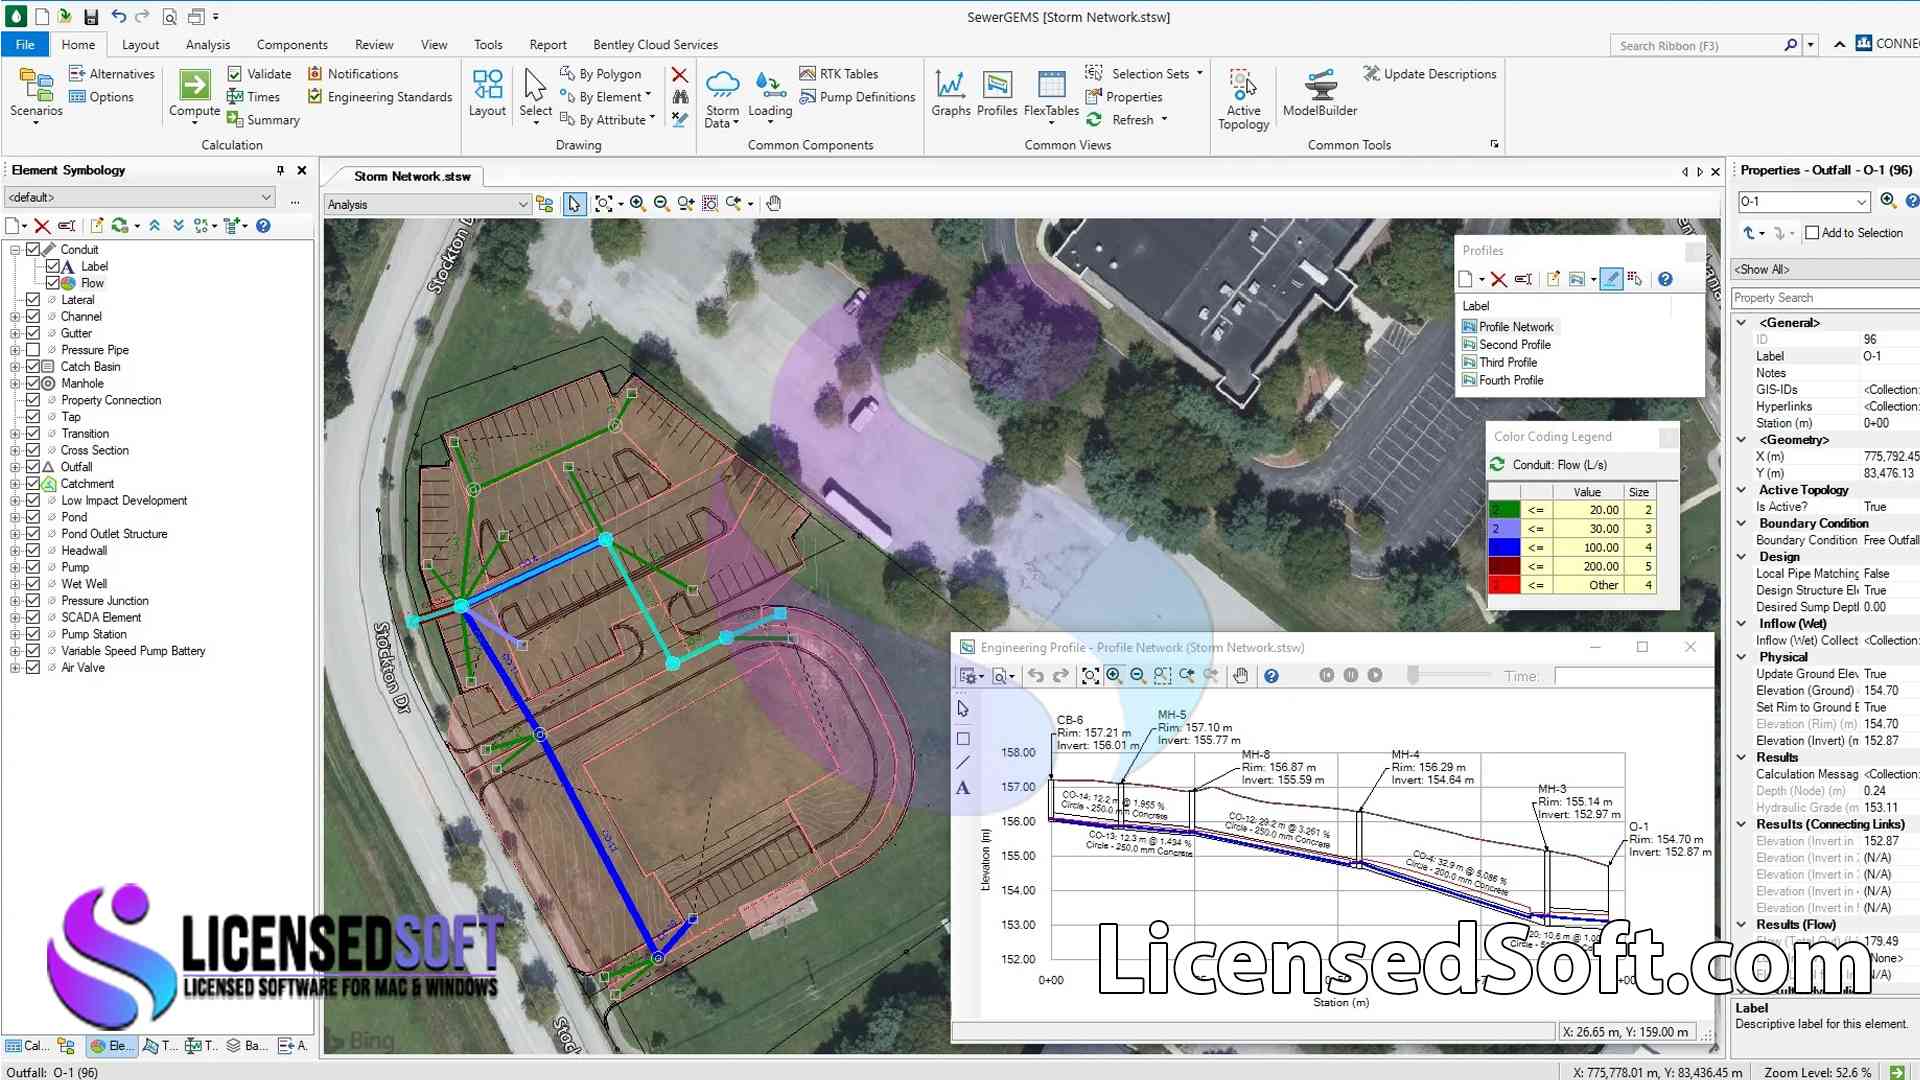Select the By Polygon selection tool
Viewport: 1920px width, 1080px height.
(x=601, y=74)
